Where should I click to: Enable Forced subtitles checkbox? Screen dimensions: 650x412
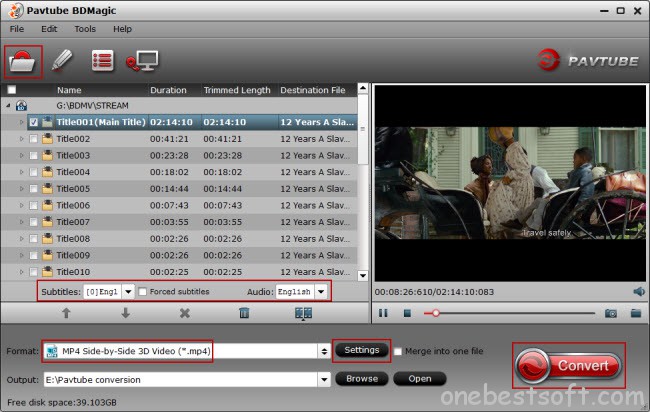pyautogui.click(x=143, y=292)
